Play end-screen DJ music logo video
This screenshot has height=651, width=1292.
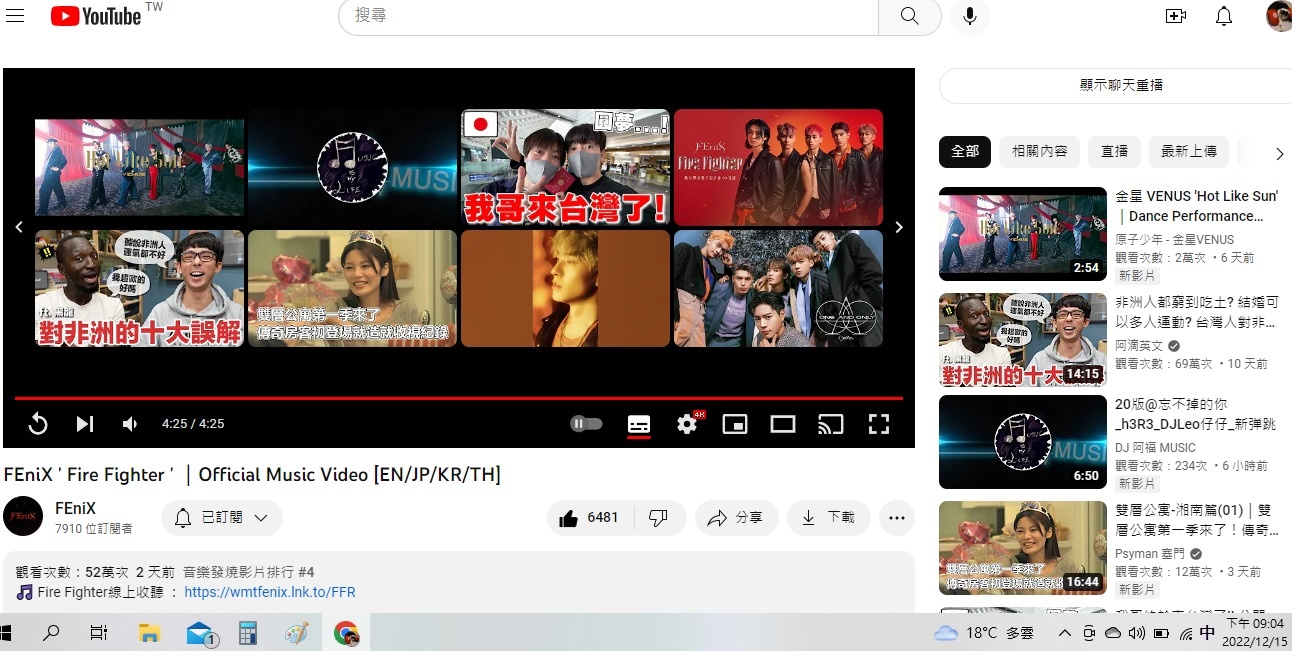[x=352, y=168]
